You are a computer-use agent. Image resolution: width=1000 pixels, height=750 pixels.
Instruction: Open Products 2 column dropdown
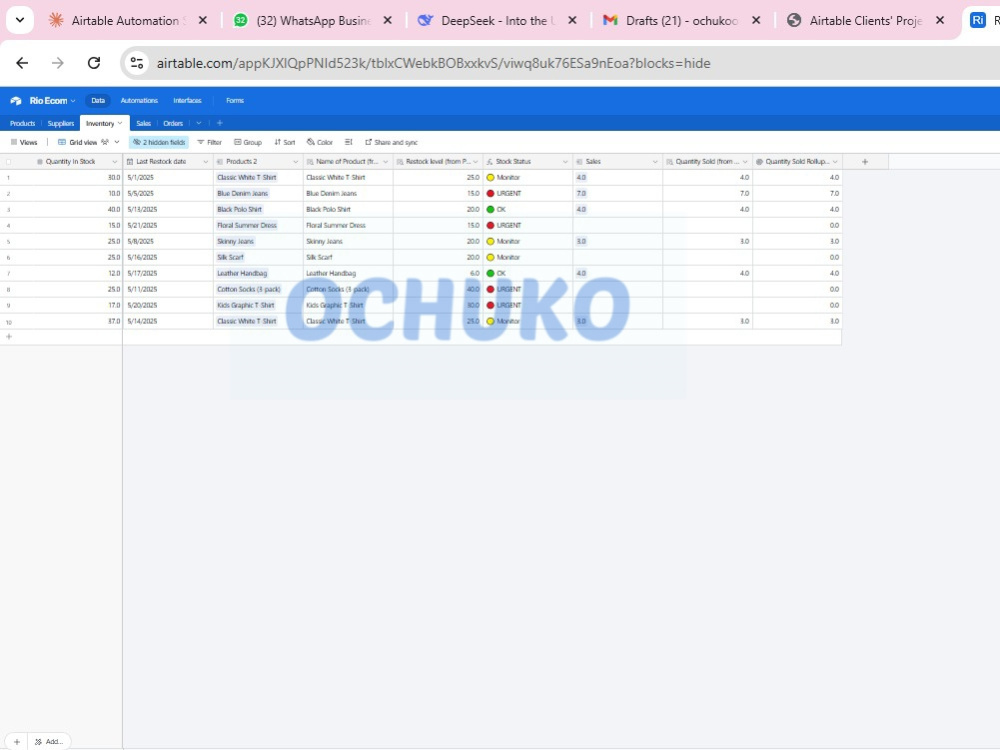(295, 162)
